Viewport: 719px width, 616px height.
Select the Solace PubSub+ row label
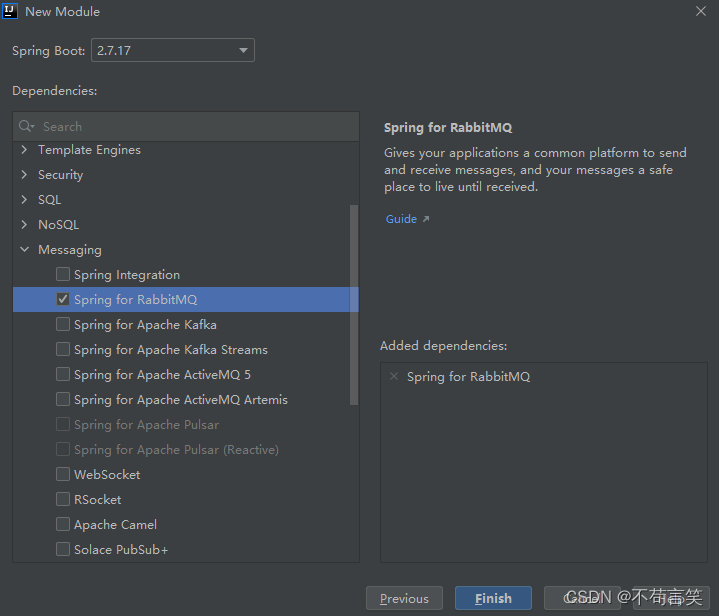(122, 549)
